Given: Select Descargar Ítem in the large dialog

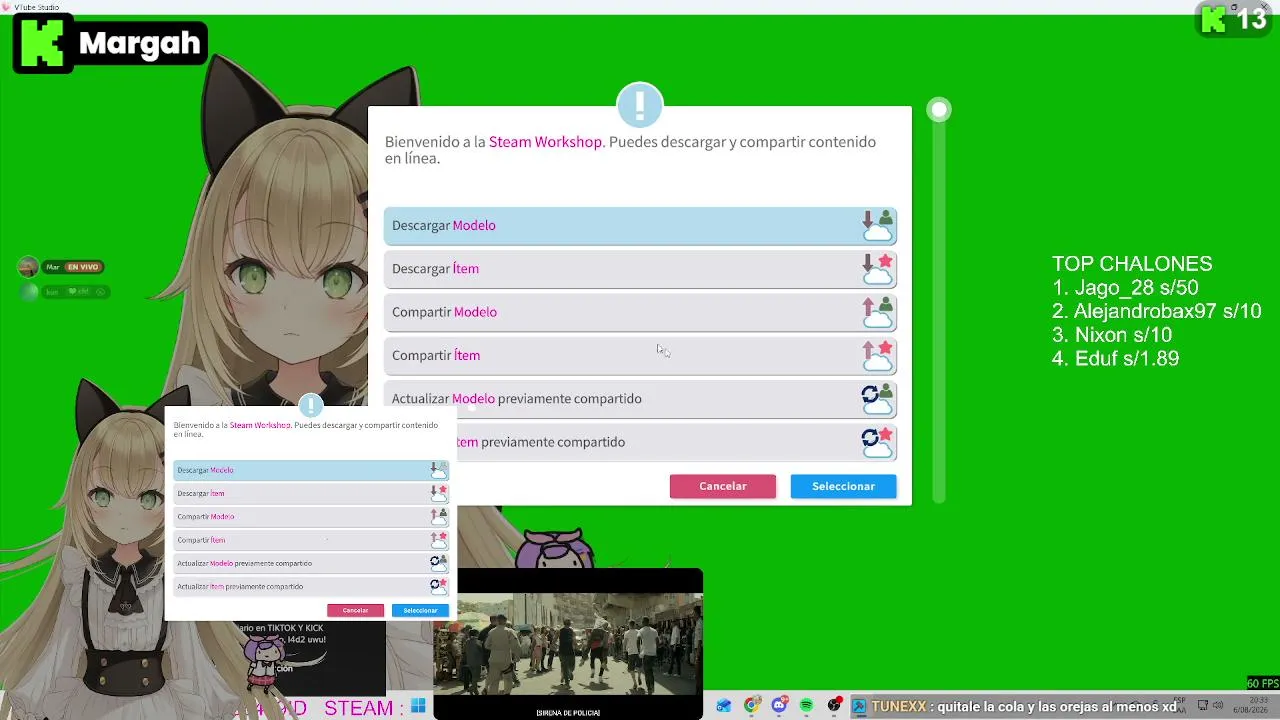Looking at the screenshot, I should pos(640,269).
